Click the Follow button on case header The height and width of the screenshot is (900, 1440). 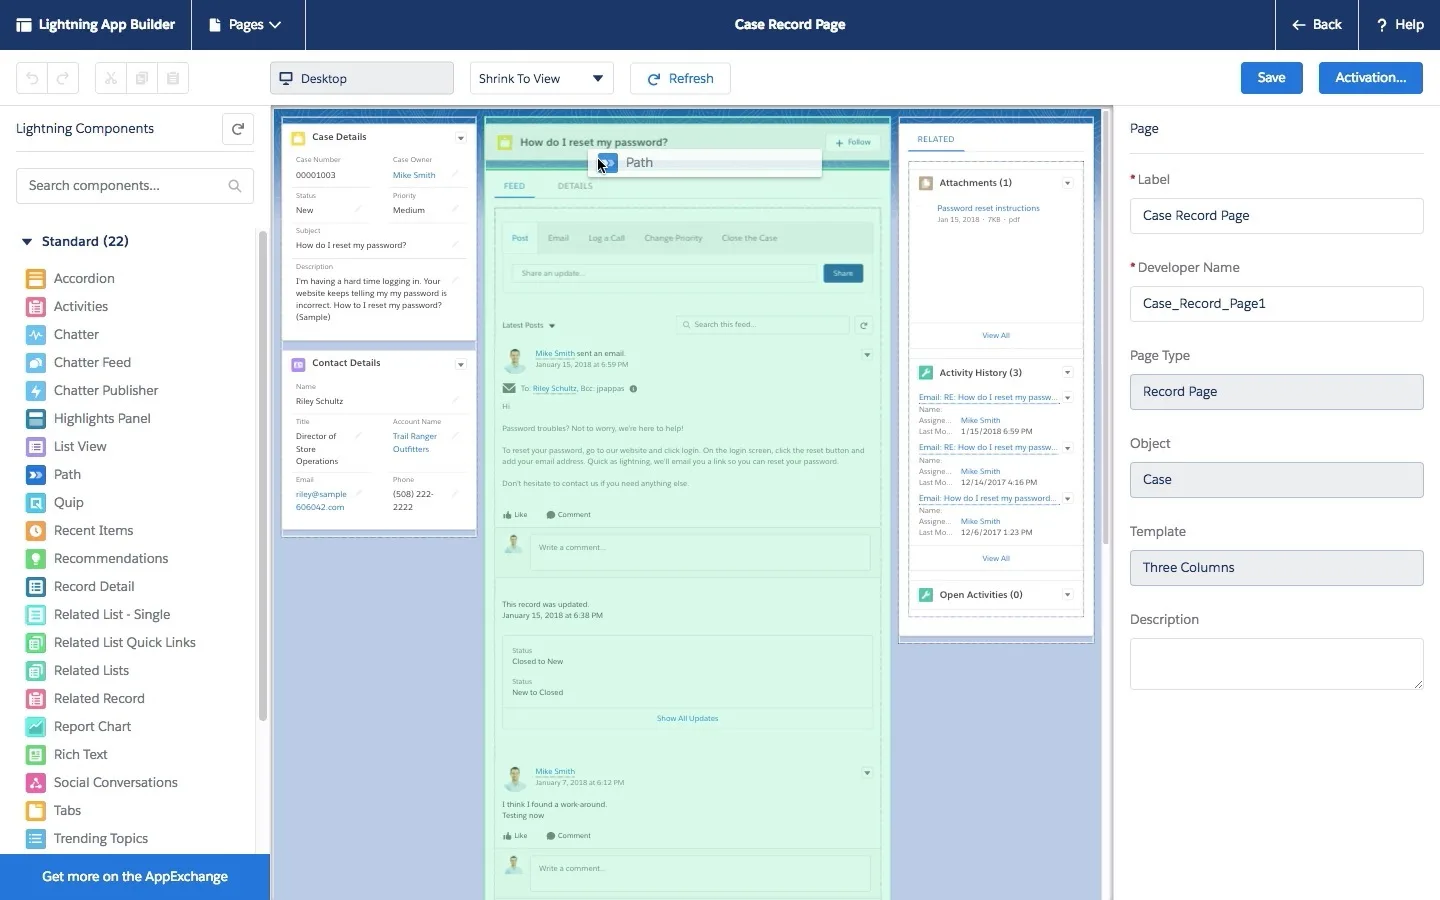pos(853,142)
